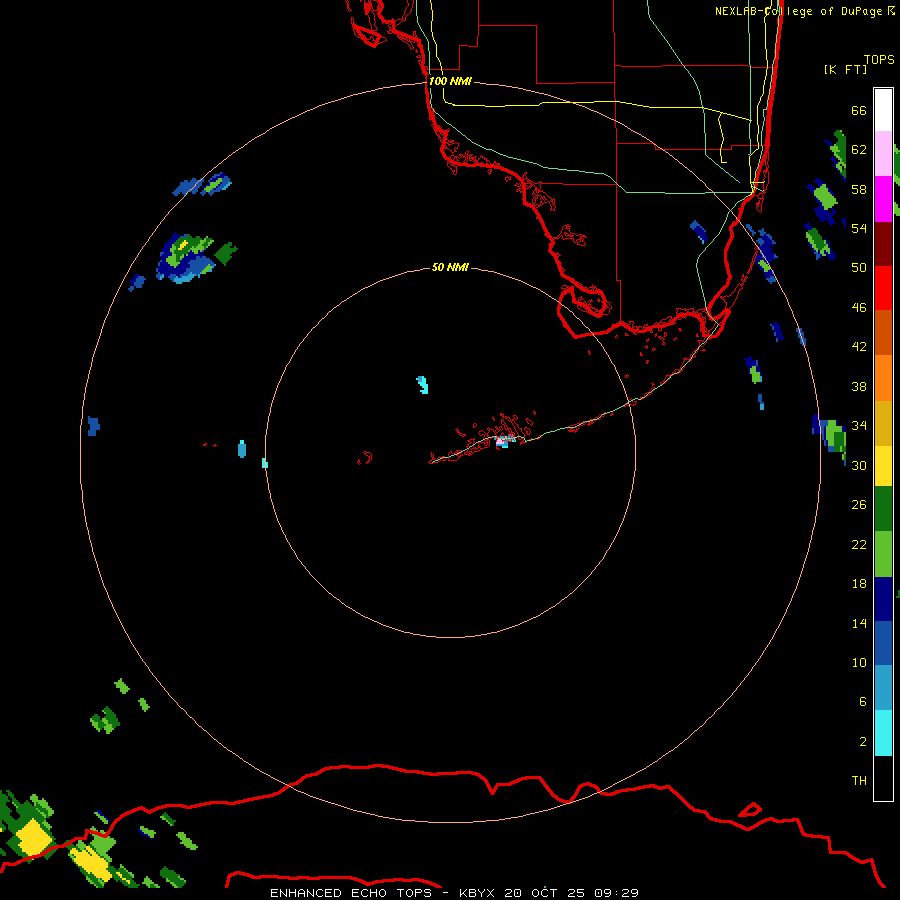
Task: Click the 18 legend value
Action: point(859,584)
